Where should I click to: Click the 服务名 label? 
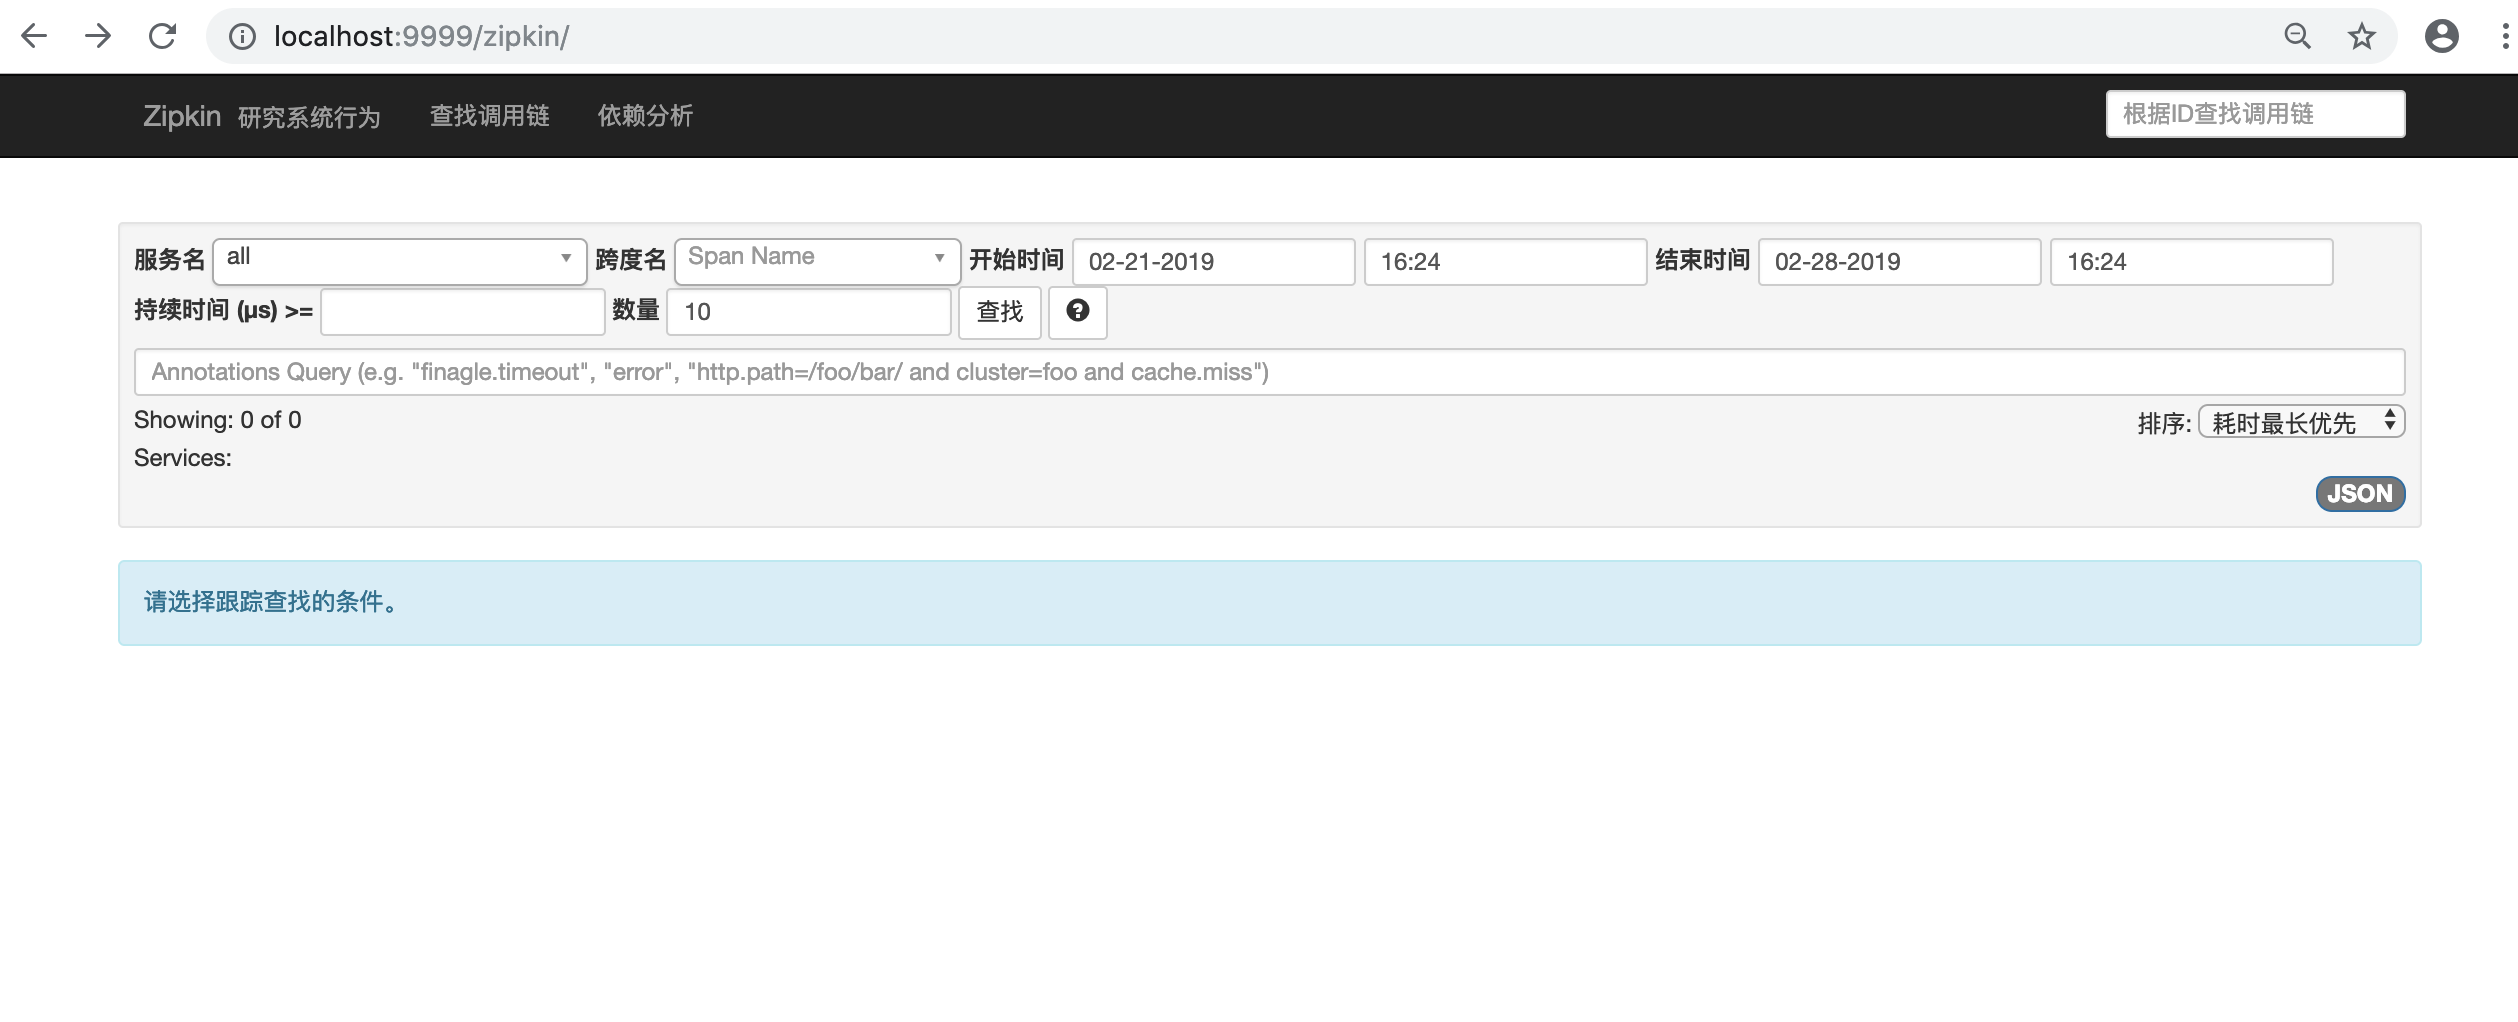tap(169, 260)
